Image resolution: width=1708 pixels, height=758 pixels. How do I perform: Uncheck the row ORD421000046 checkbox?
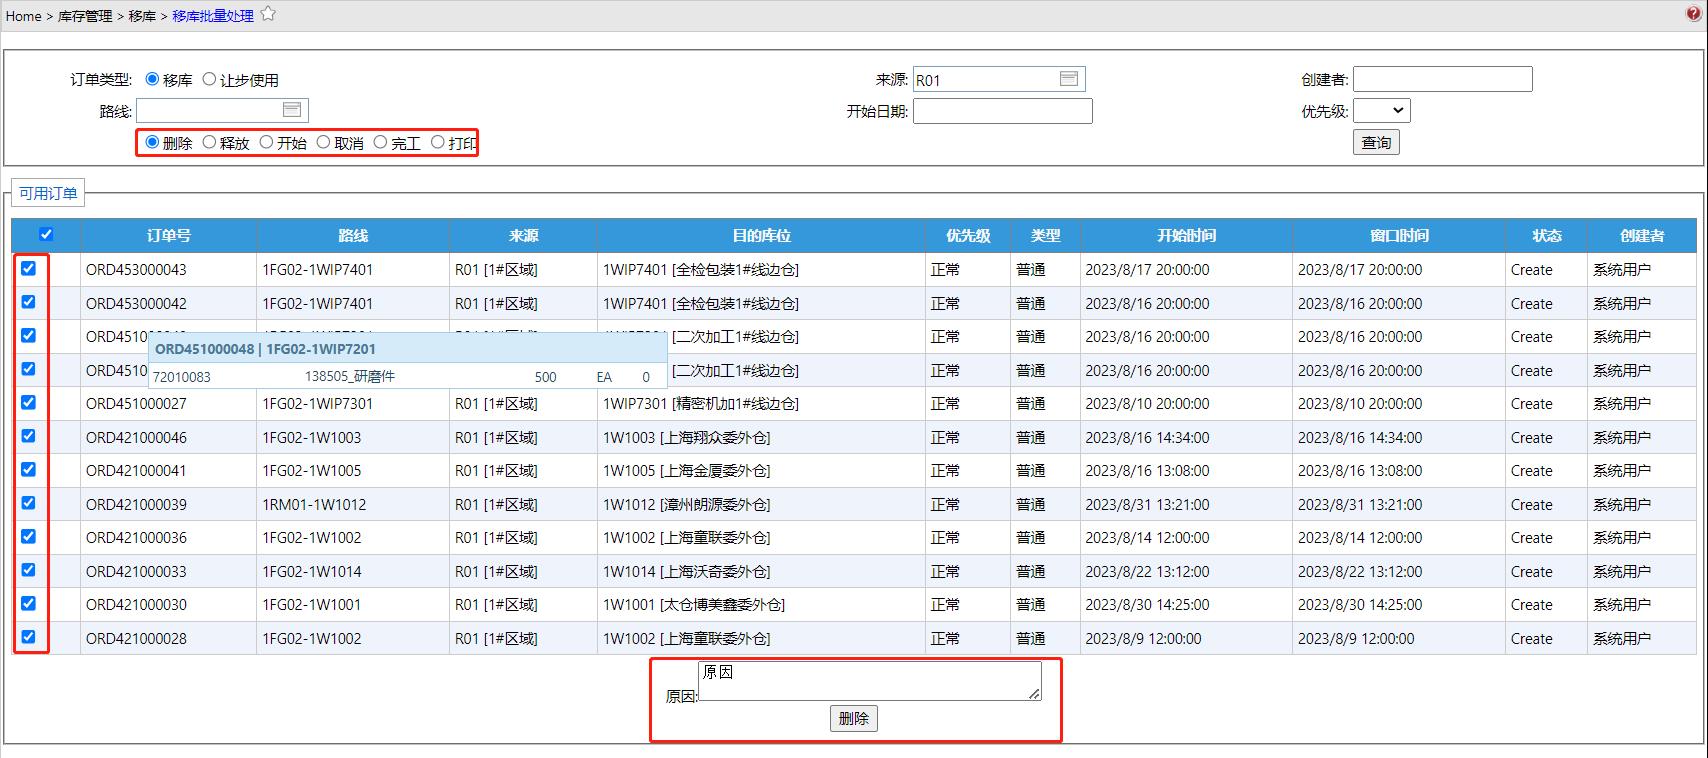click(28, 436)
